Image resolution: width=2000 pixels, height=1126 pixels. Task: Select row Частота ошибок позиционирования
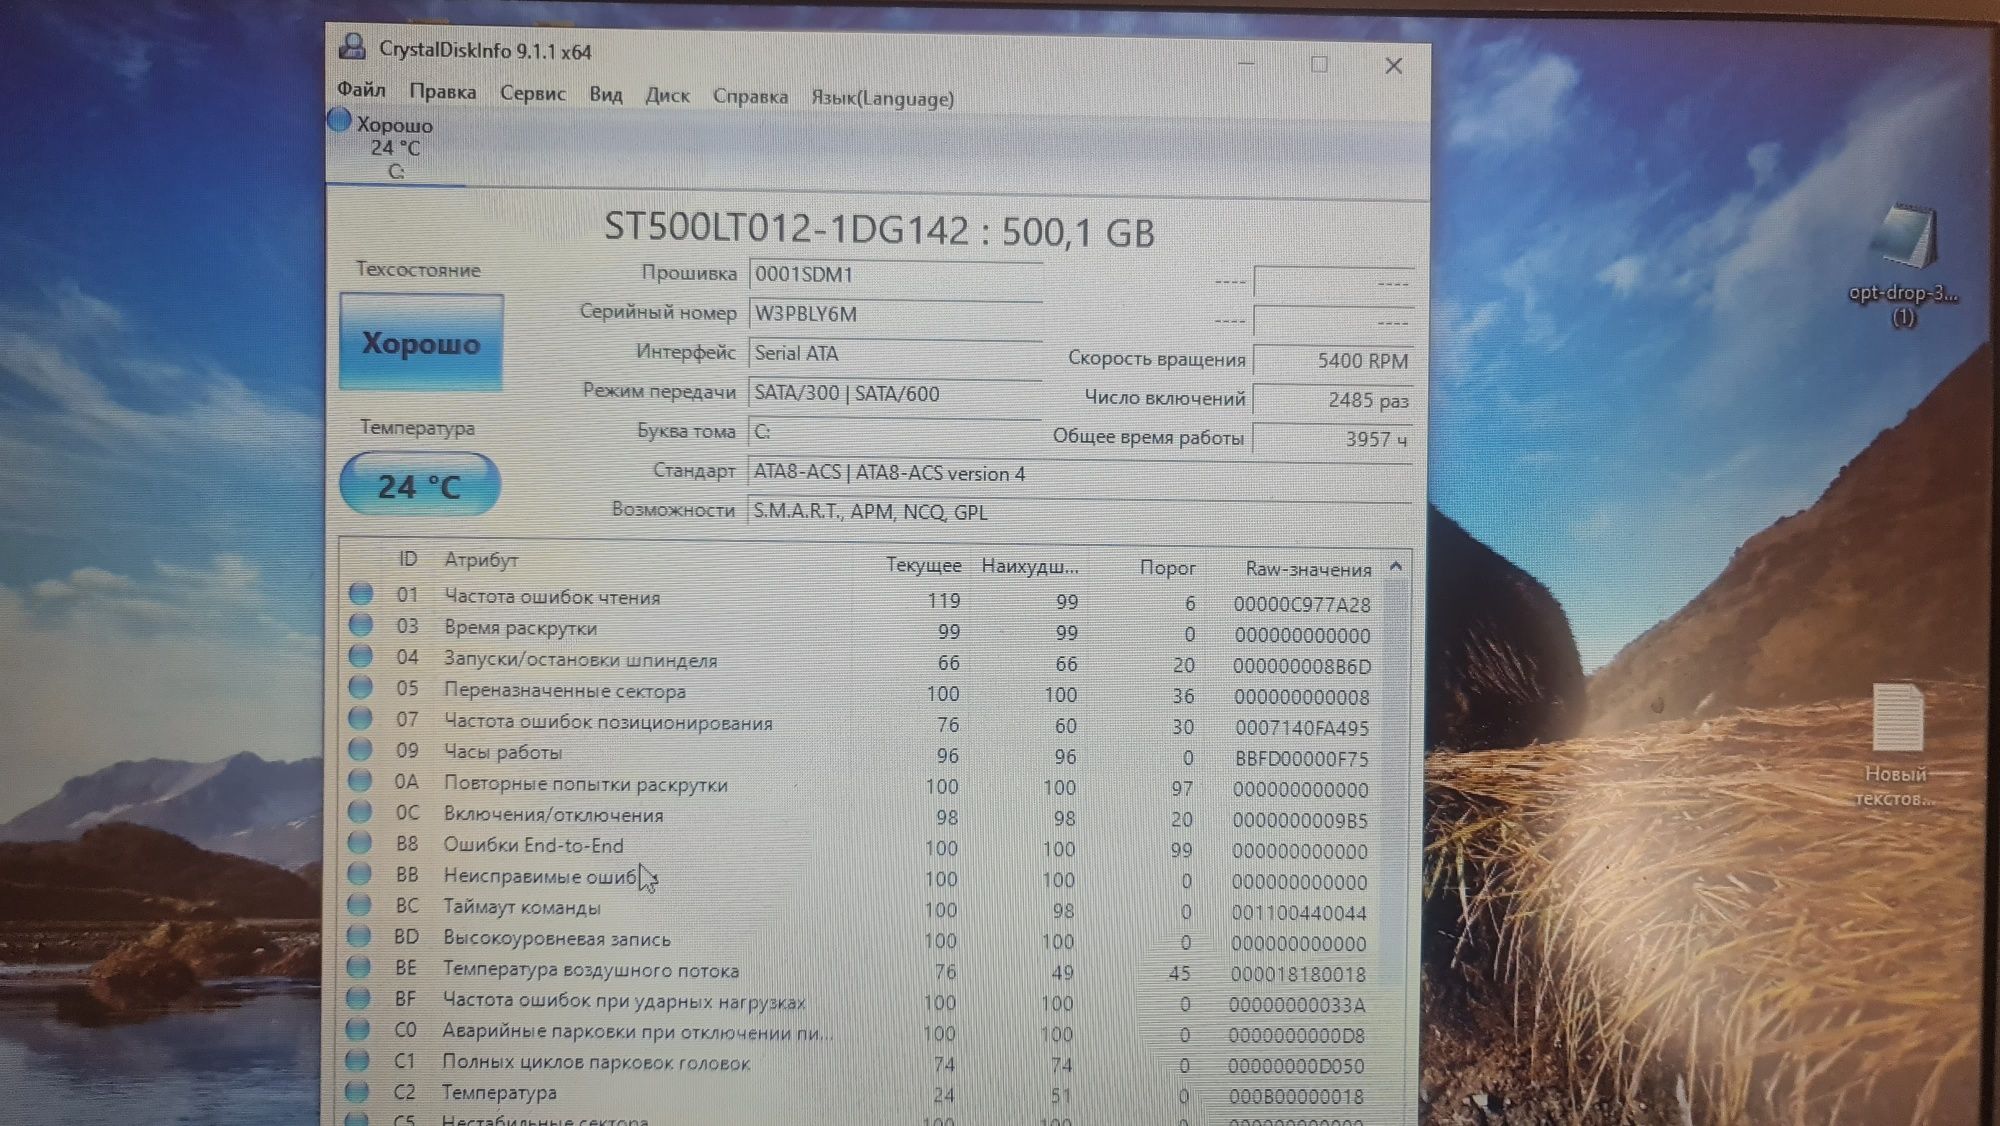[860, 724]
